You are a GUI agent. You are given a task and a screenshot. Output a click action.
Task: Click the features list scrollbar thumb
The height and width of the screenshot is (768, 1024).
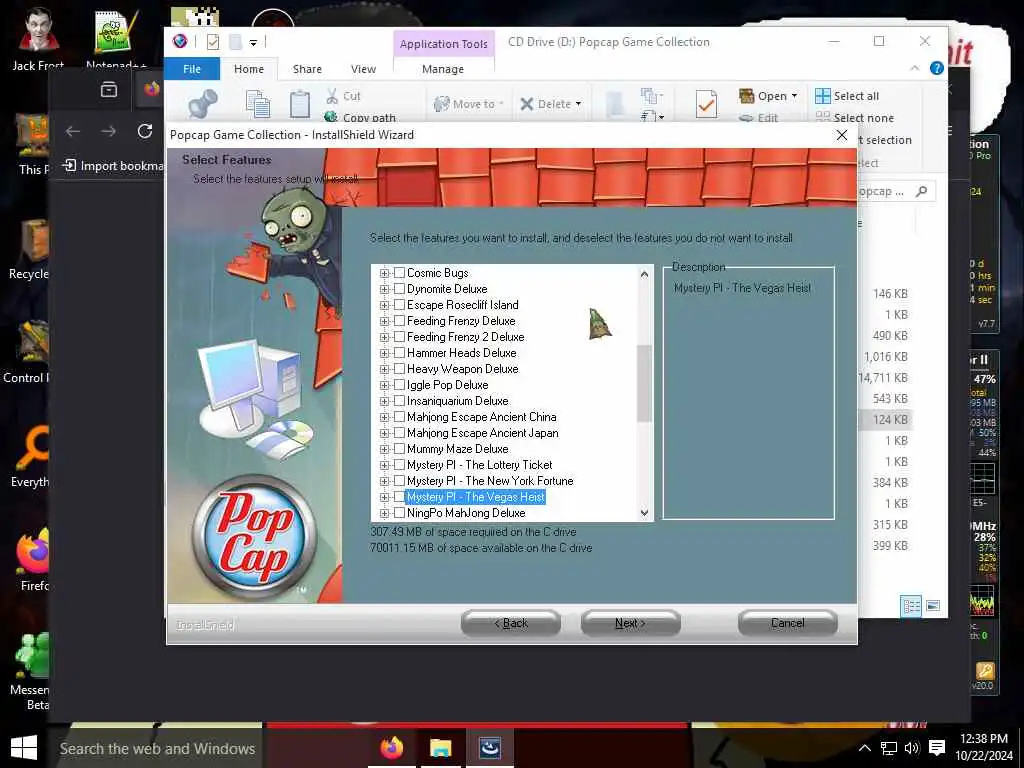[645, 383]
